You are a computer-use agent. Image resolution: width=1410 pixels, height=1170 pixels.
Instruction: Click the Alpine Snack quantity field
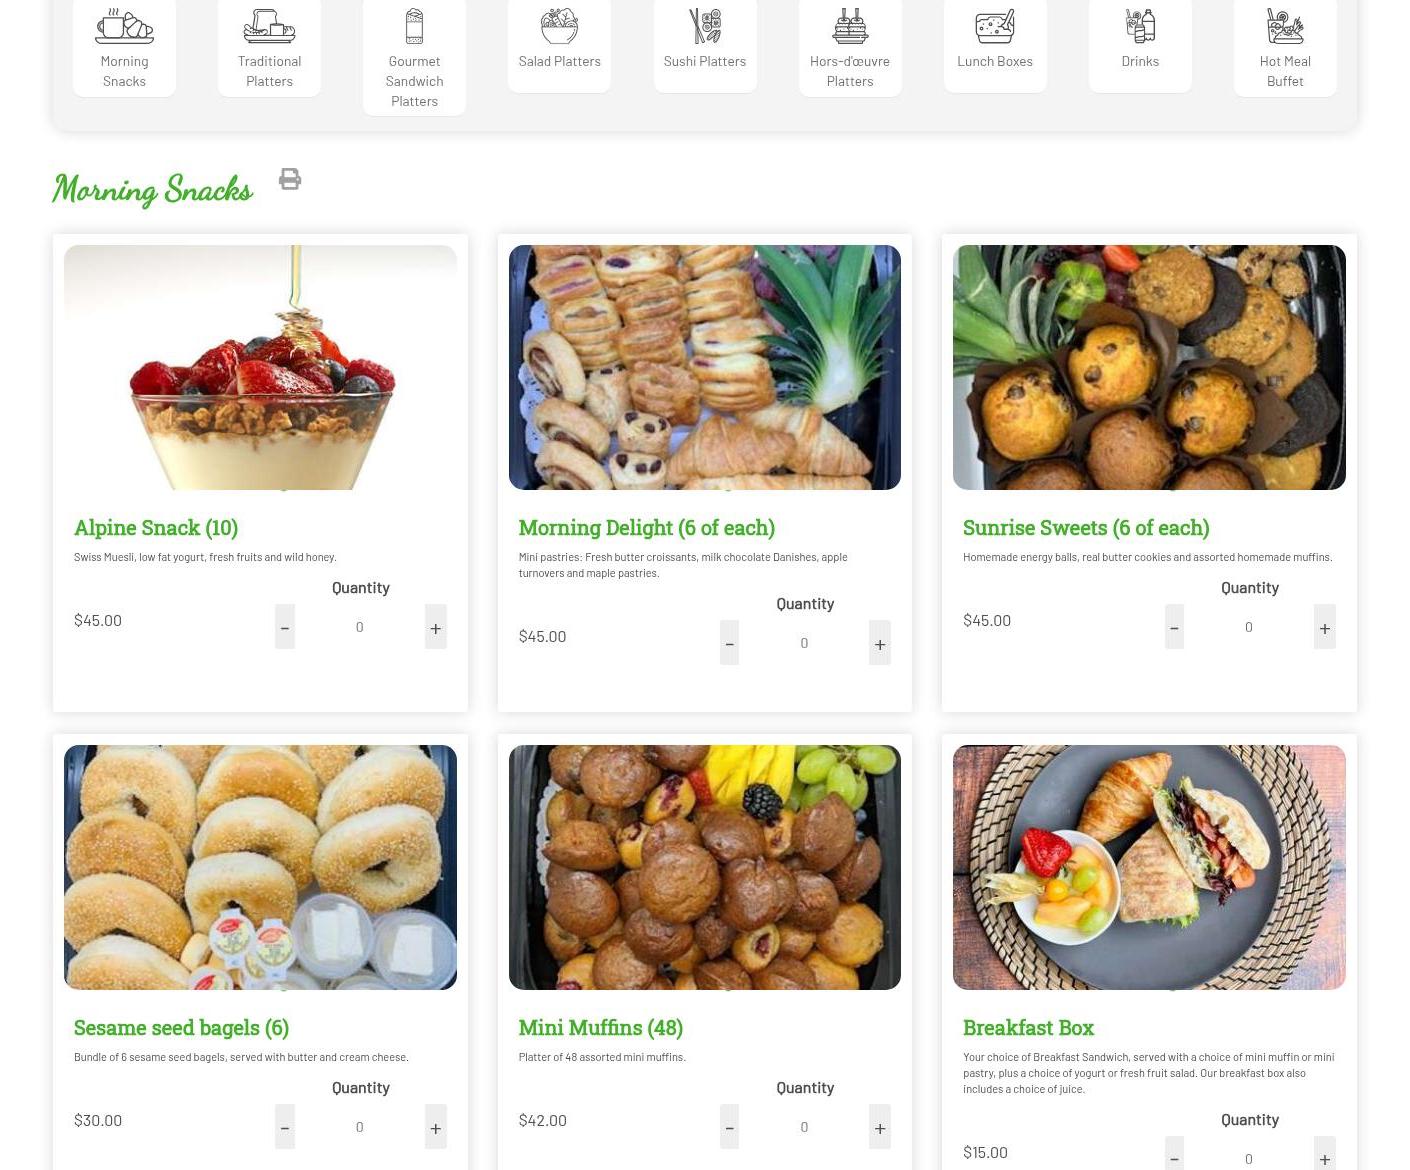click(360, 627)
